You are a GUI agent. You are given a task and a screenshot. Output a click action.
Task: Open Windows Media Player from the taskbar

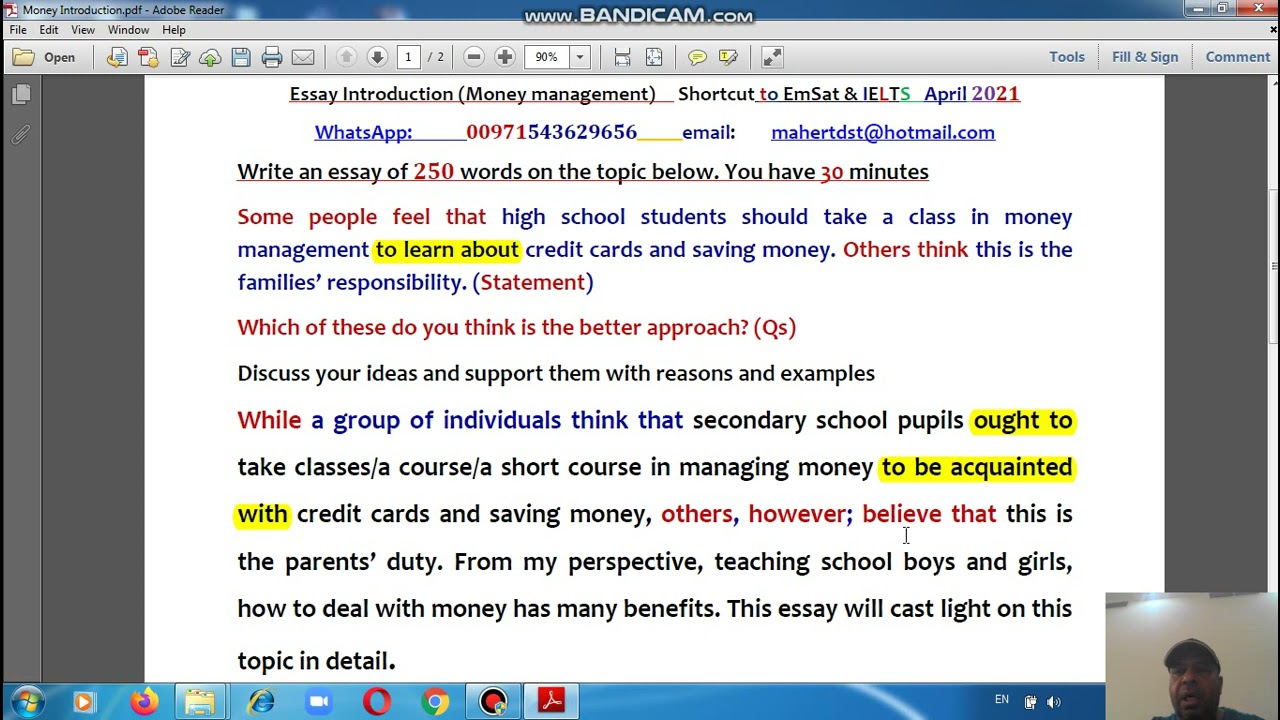pos(83,702)
